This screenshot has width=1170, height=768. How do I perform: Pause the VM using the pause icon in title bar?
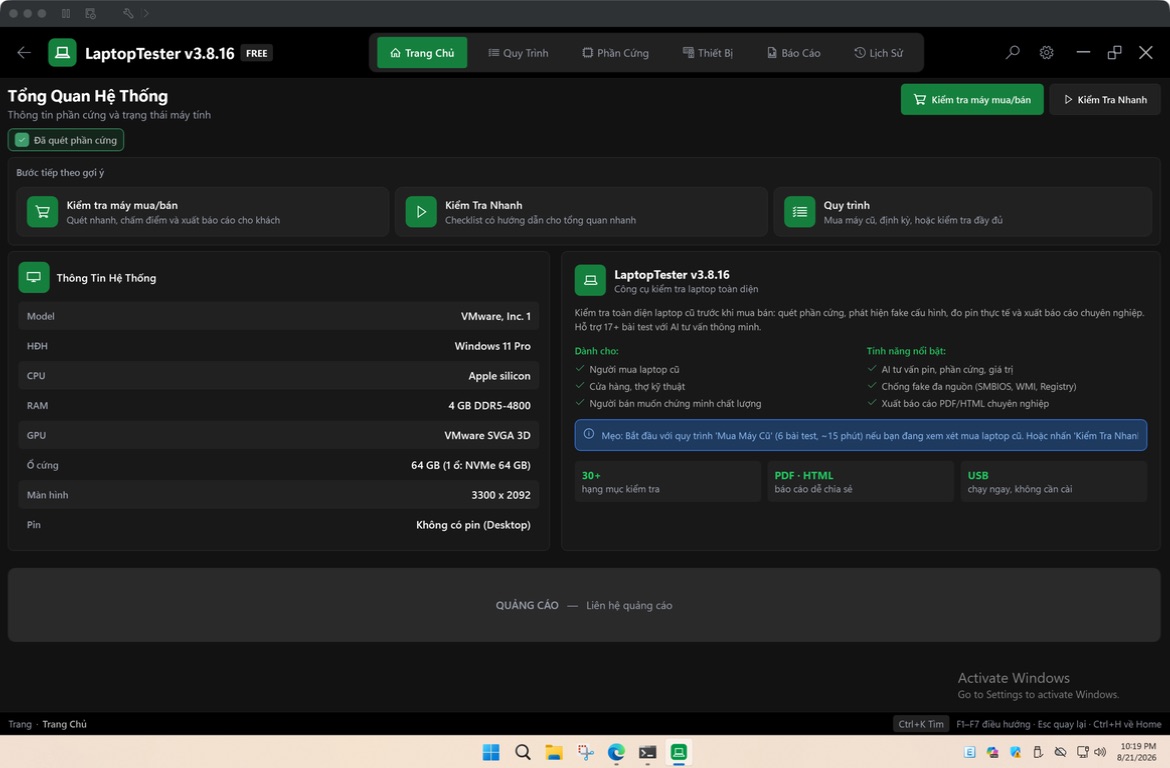66,13
